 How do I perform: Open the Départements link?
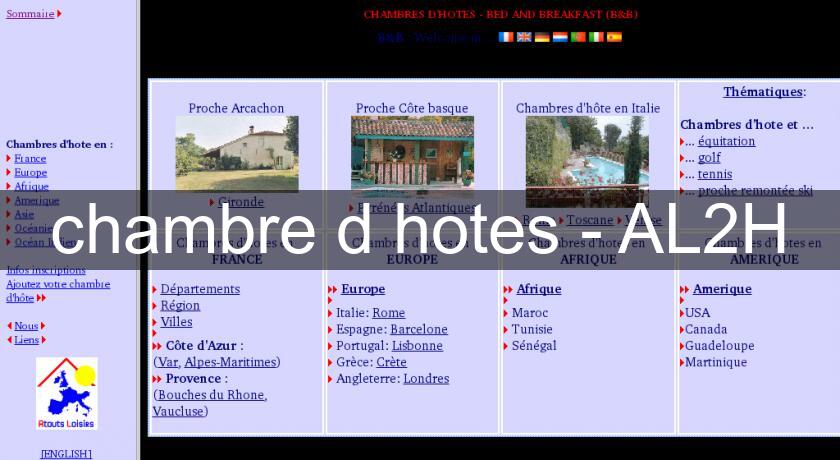coord(200,289)
